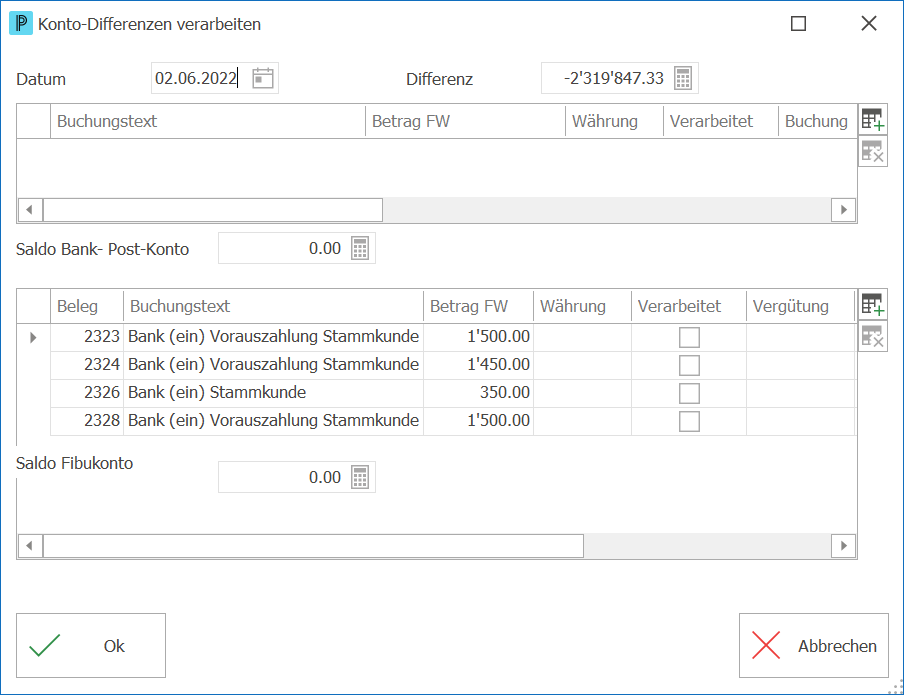Click the Vergütung column header

tap(800, 306)
